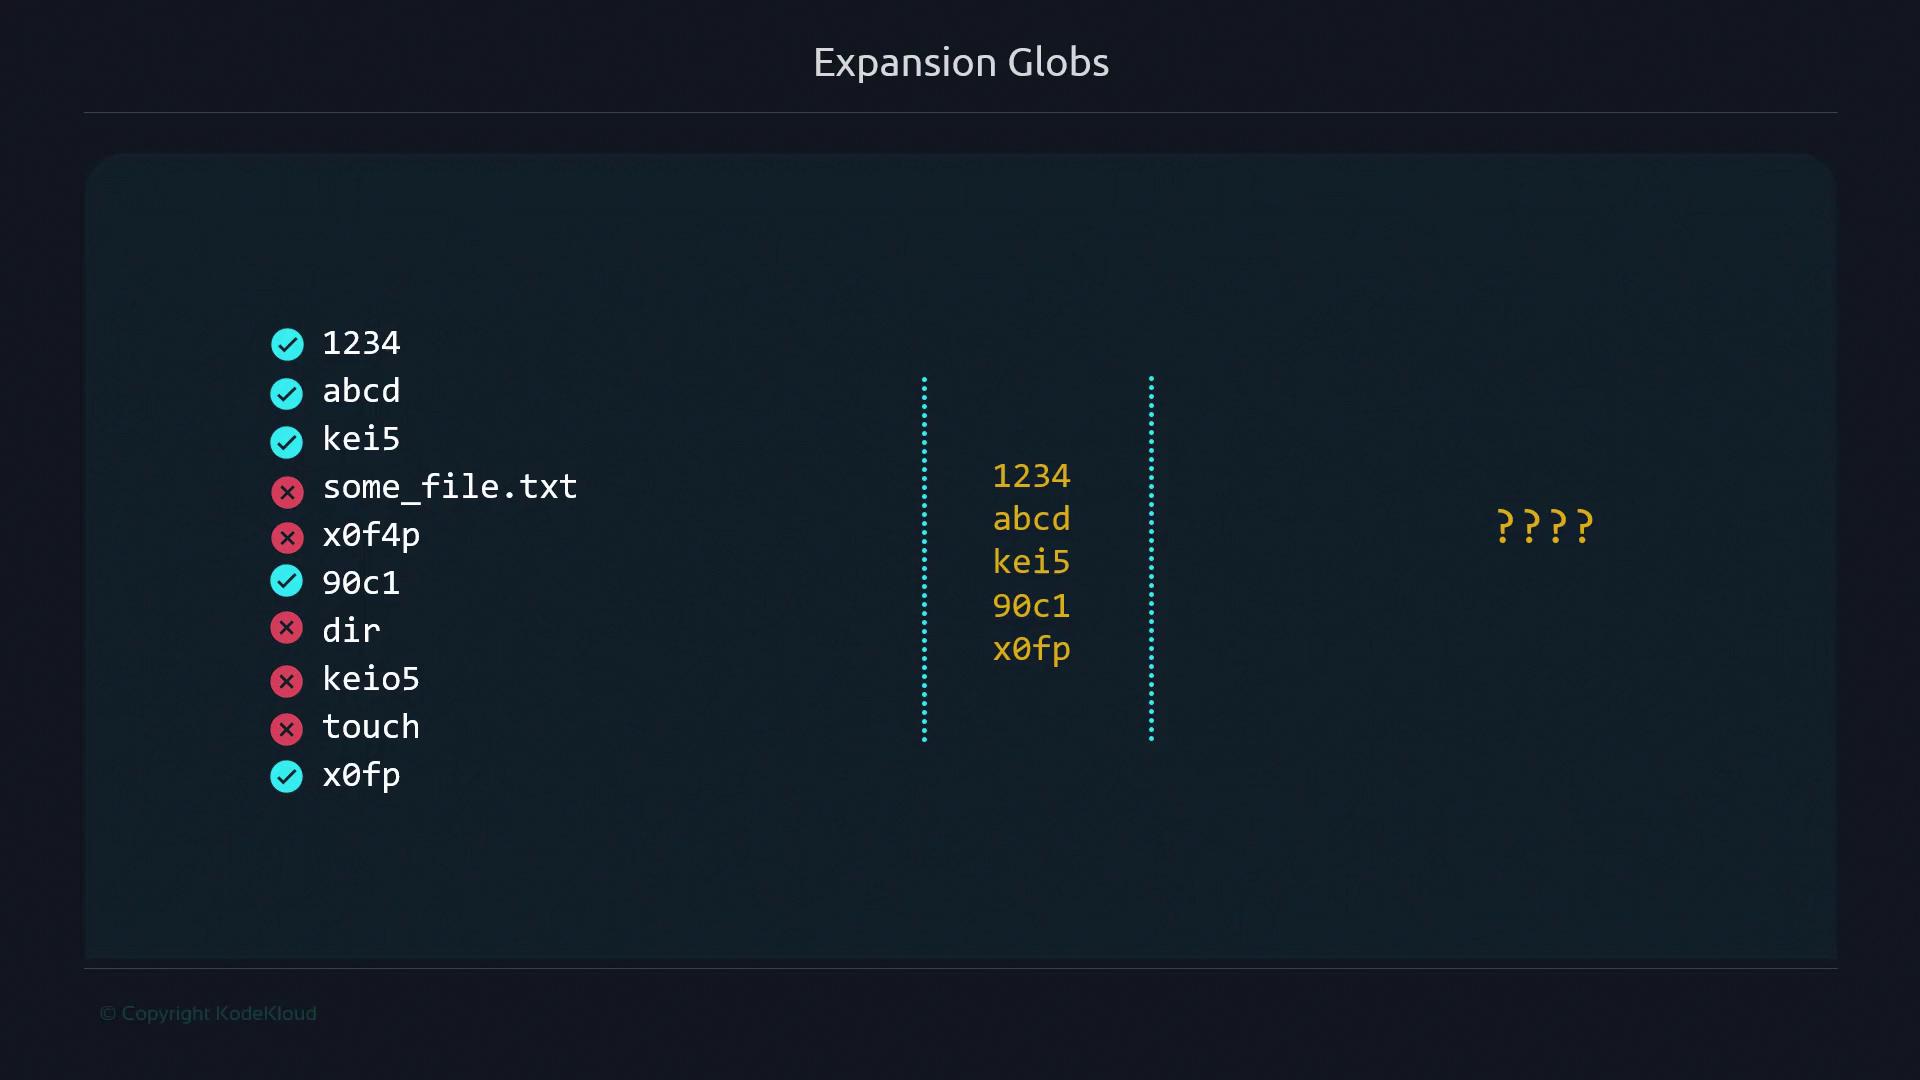Click the green checkmark beside 1234
Viewport: 1920px width, 1080px height.
tap(287, 345)
